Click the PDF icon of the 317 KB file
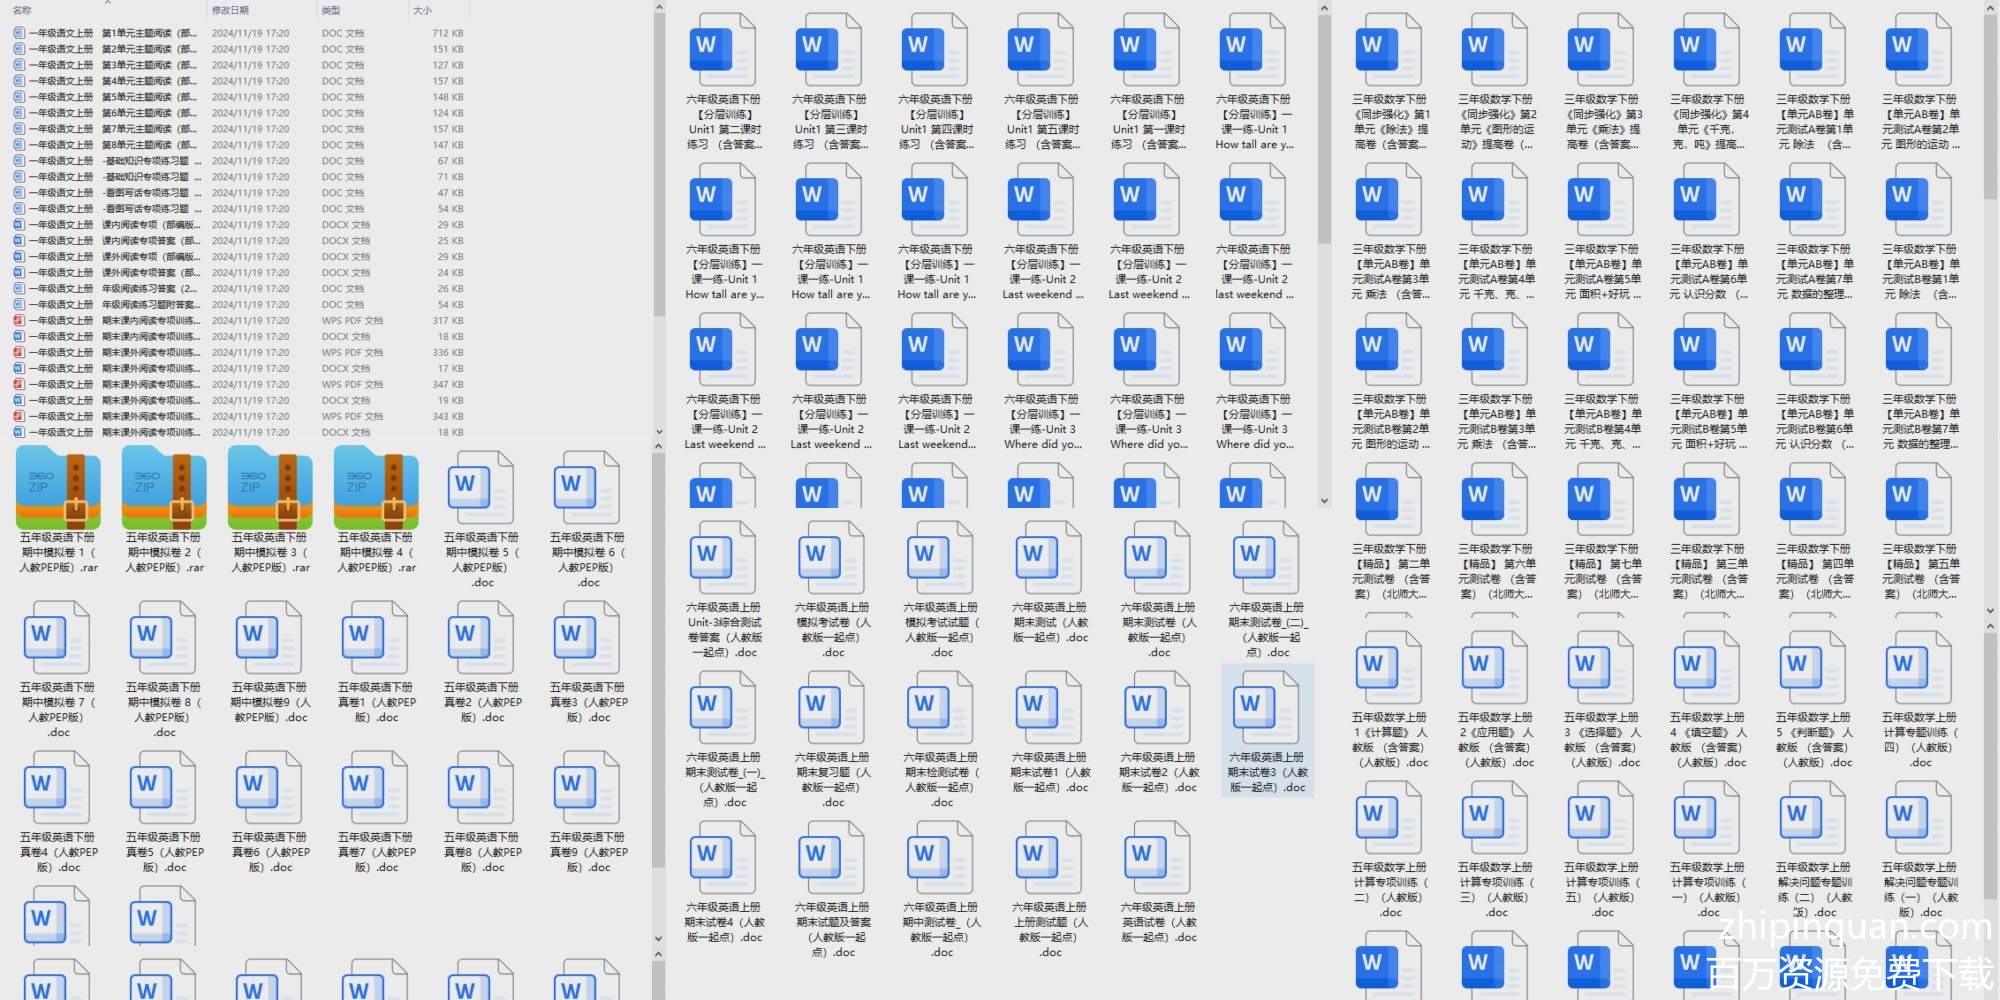This screenshot has height=1000, width=2000. (x=19, y=321)
